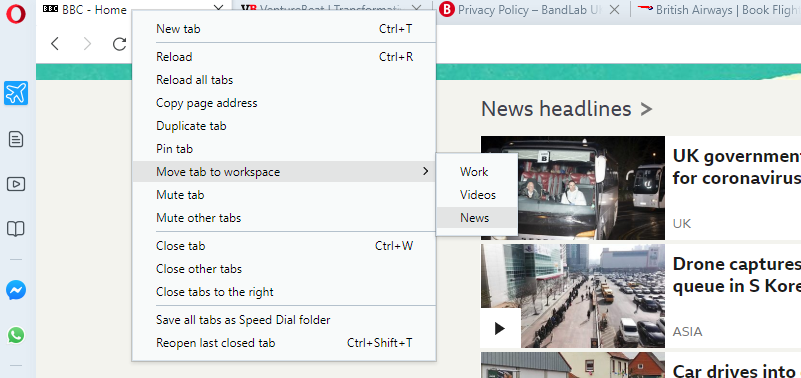Screen dimensions: 801x378
Task: Open the open-book workspace icon in the sidebar
Action: [x=16, y=228]
